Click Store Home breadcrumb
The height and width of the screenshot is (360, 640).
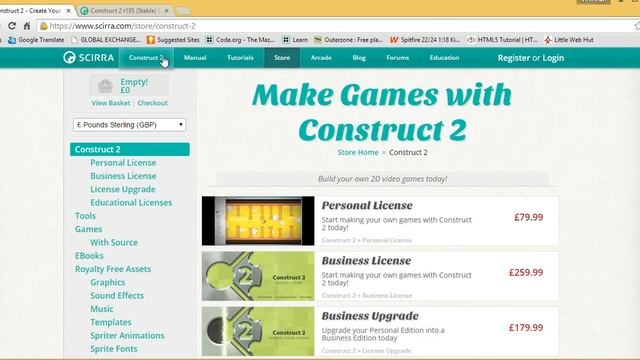coord(358,152)
